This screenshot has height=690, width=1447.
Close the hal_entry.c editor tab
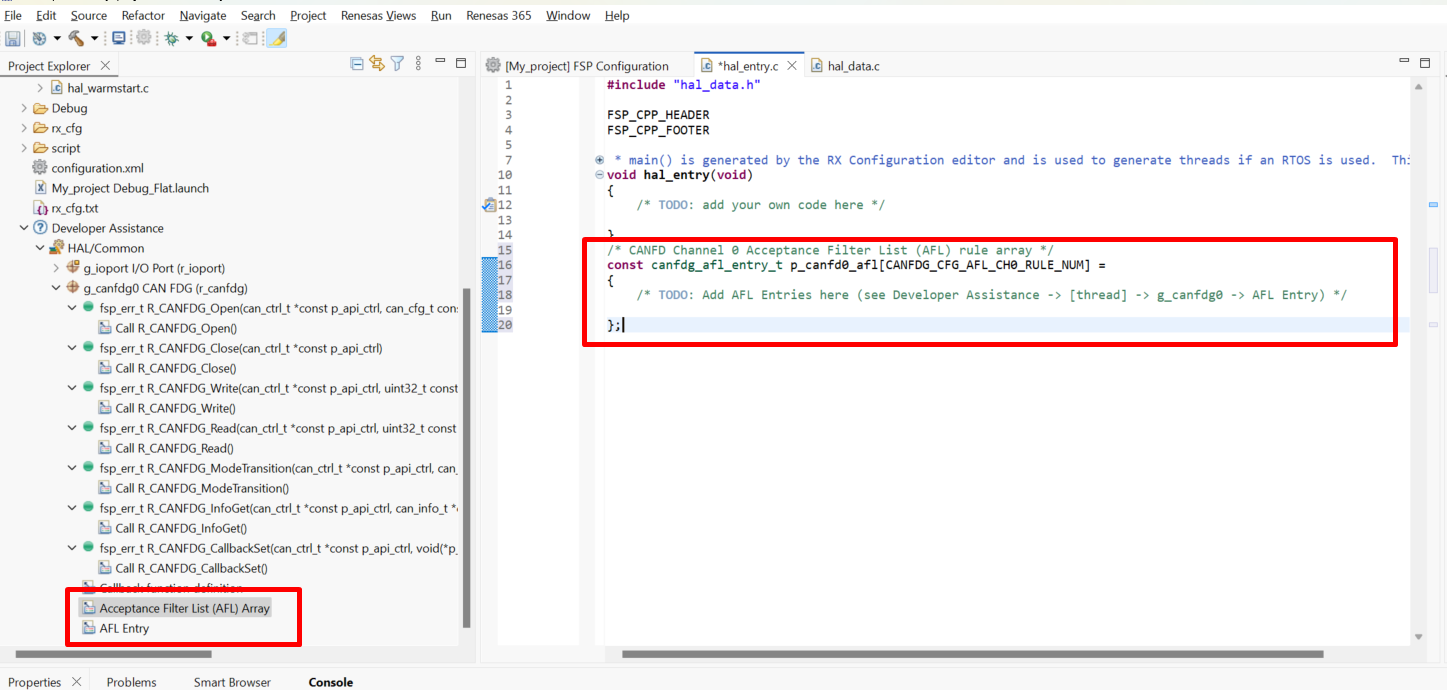[791, 66]
